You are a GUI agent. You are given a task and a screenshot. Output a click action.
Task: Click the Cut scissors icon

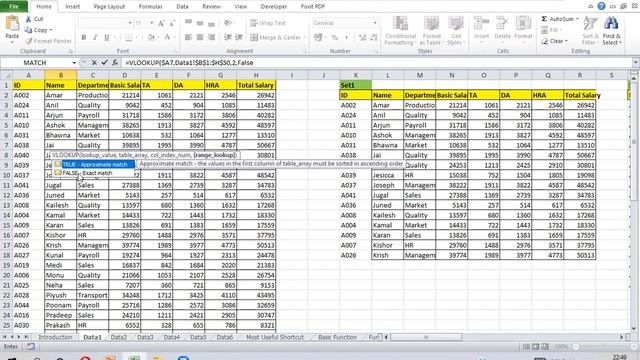pyautogui.click(x=29, y=19)
